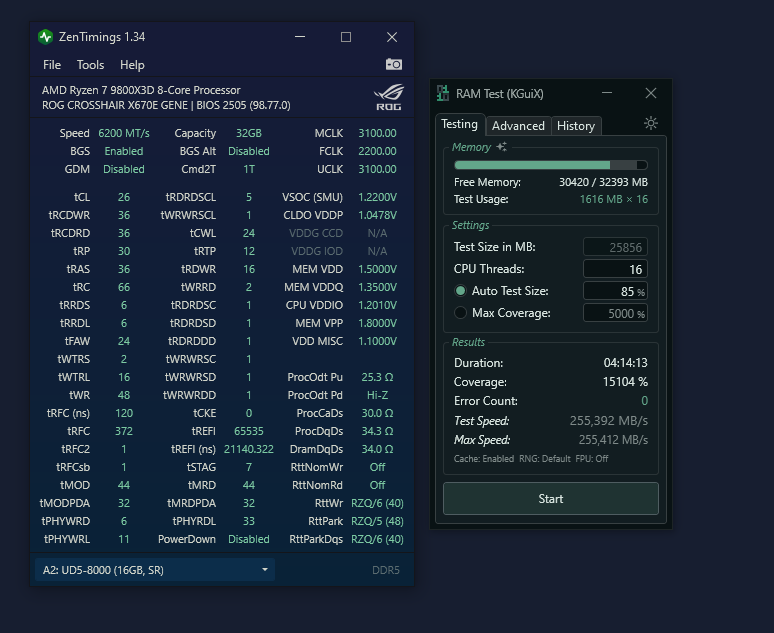
Task: Click the ZenTimings app icon in title bar
Action: [x=45, y=37]
